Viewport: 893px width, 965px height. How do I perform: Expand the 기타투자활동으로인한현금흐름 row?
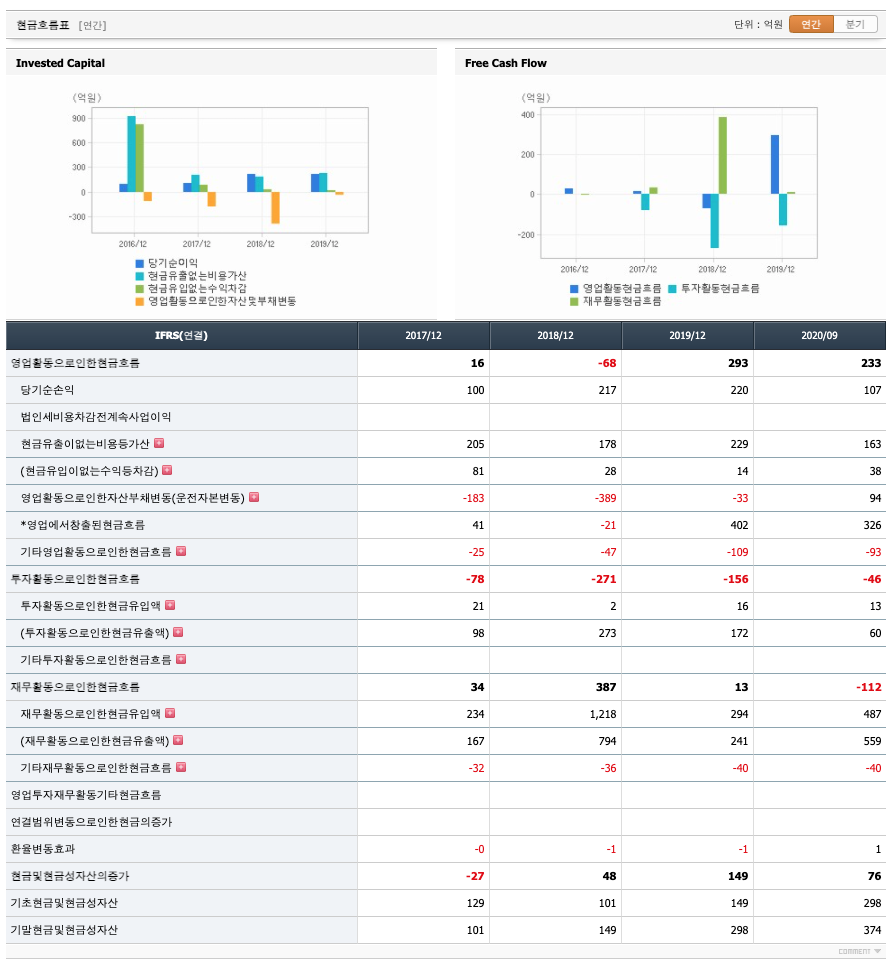coord(181,659)
